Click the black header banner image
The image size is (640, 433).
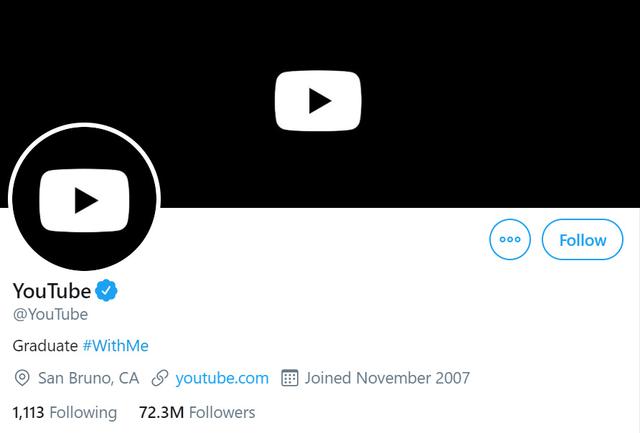click(320, 104)
